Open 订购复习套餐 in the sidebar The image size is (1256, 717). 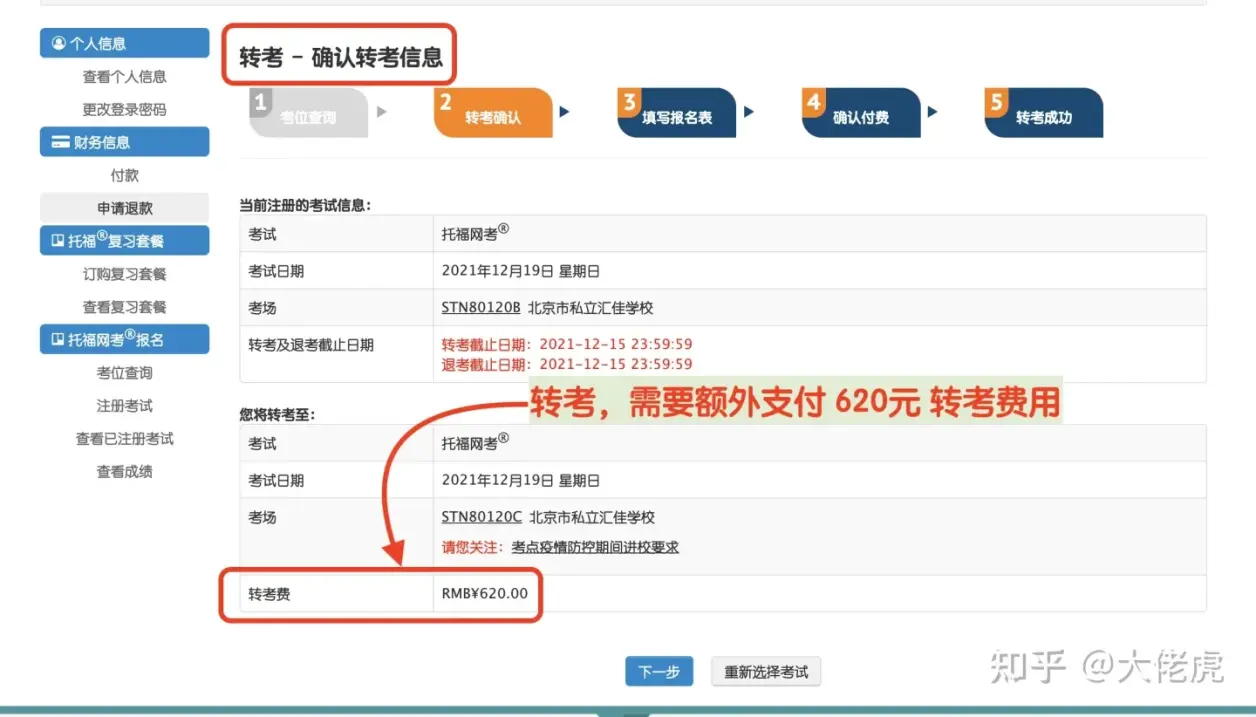coord(125,274)
